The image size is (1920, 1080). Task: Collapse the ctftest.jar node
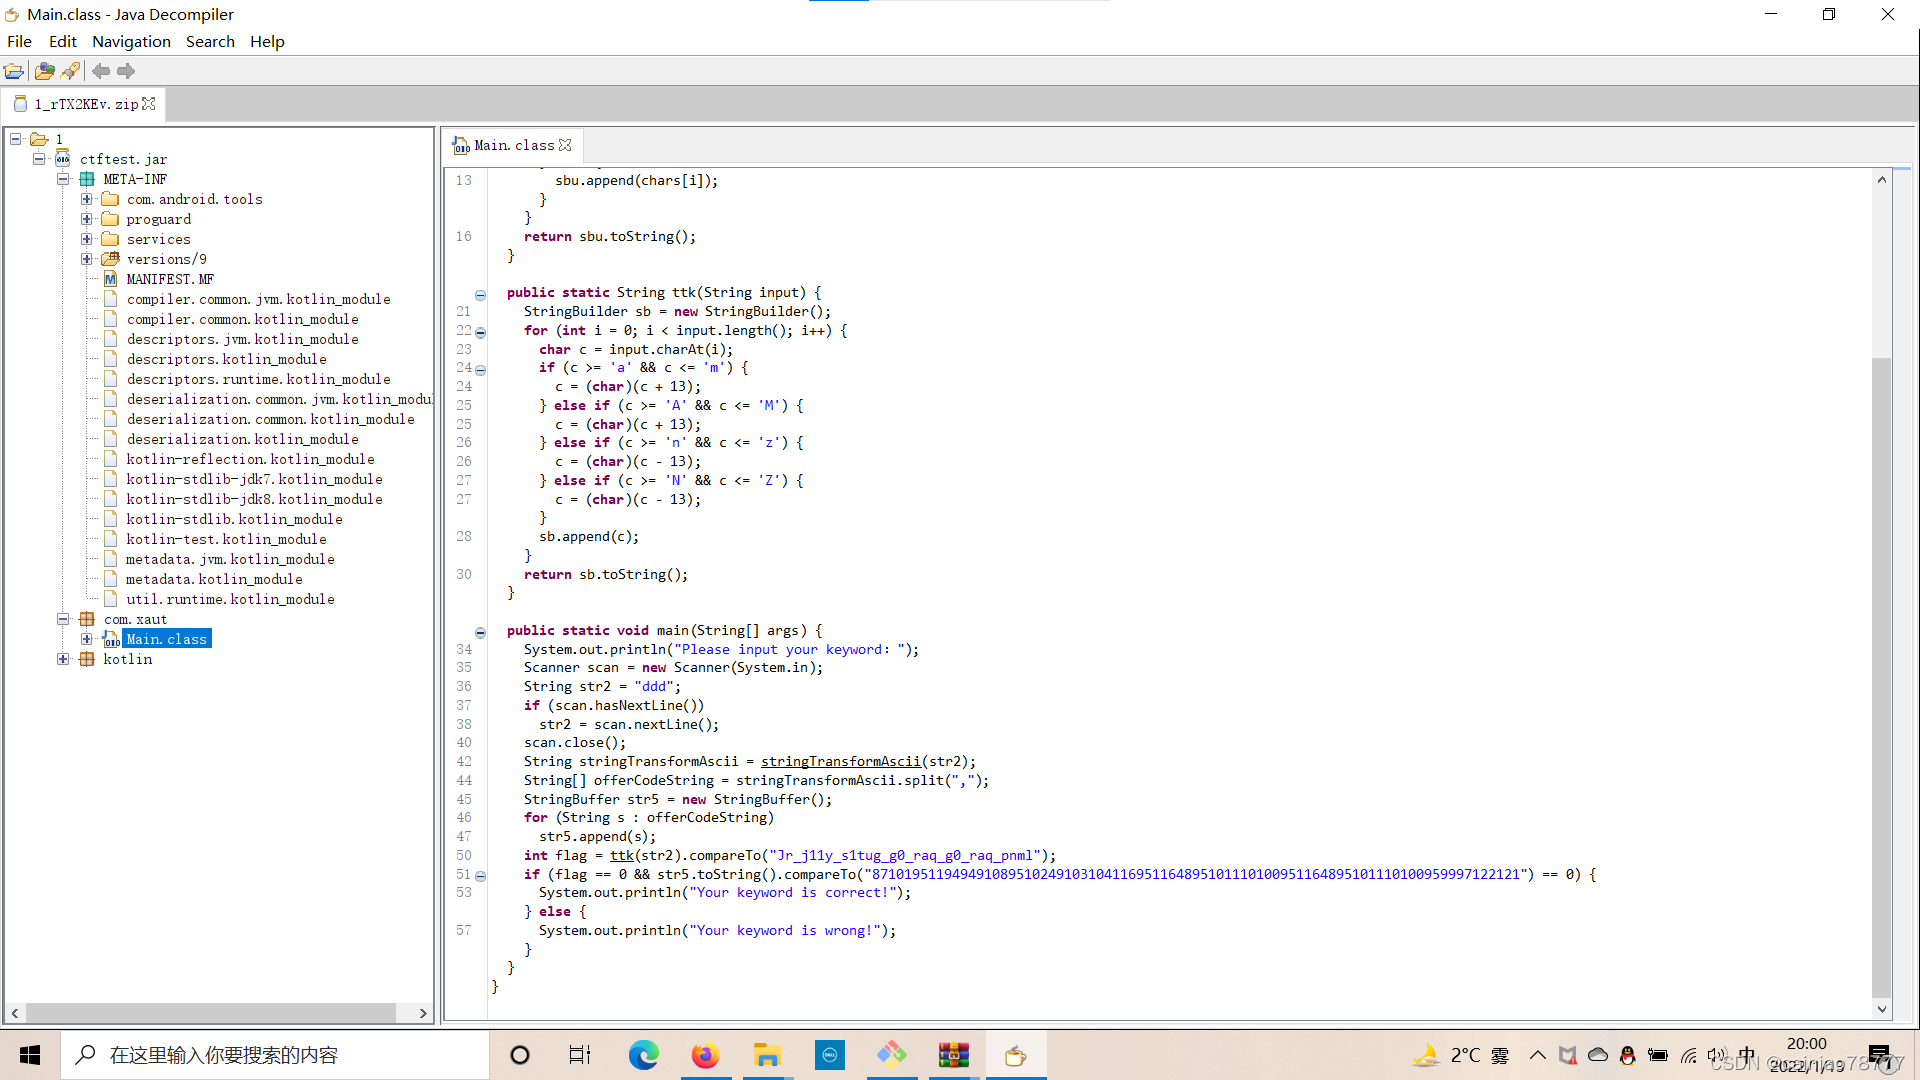click(x=39, y=159)
